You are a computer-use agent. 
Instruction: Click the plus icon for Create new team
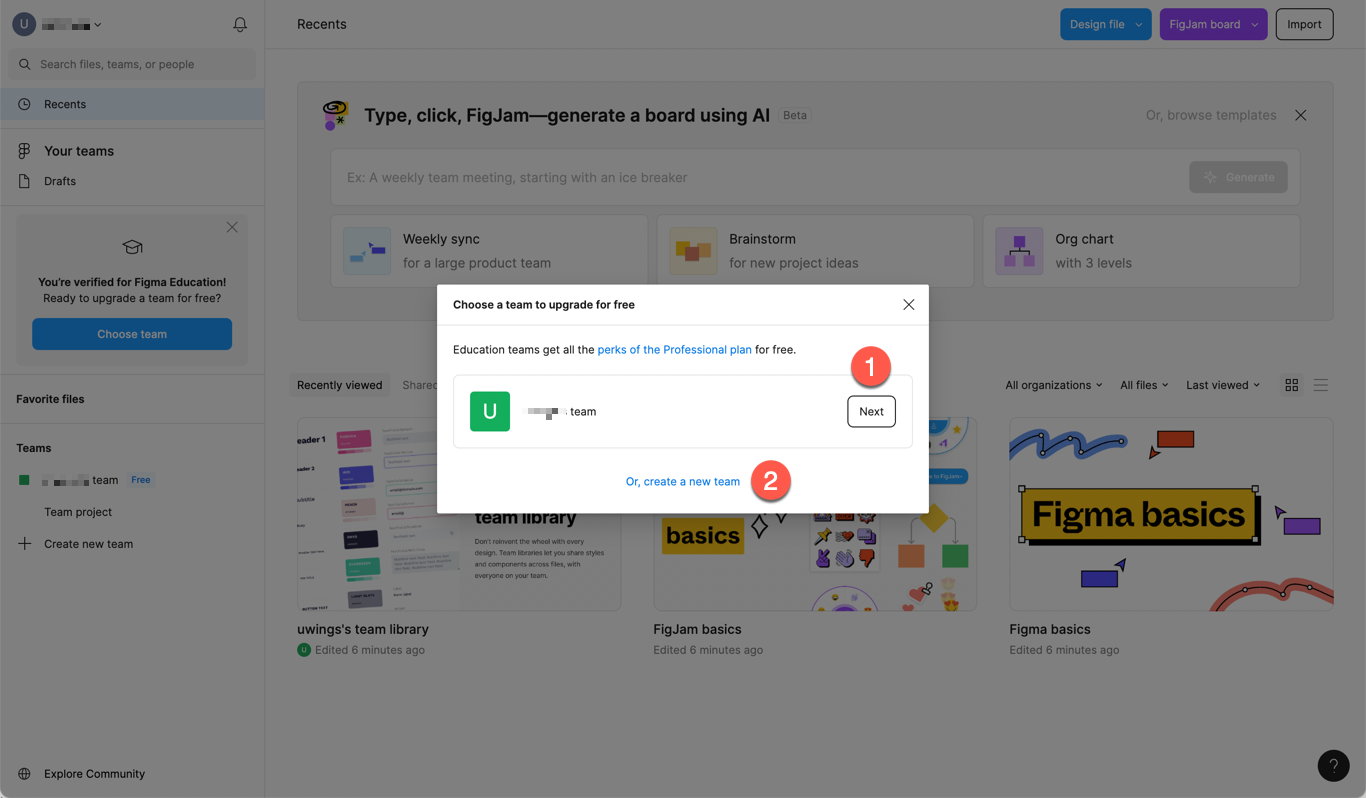[x=25, y=544]
